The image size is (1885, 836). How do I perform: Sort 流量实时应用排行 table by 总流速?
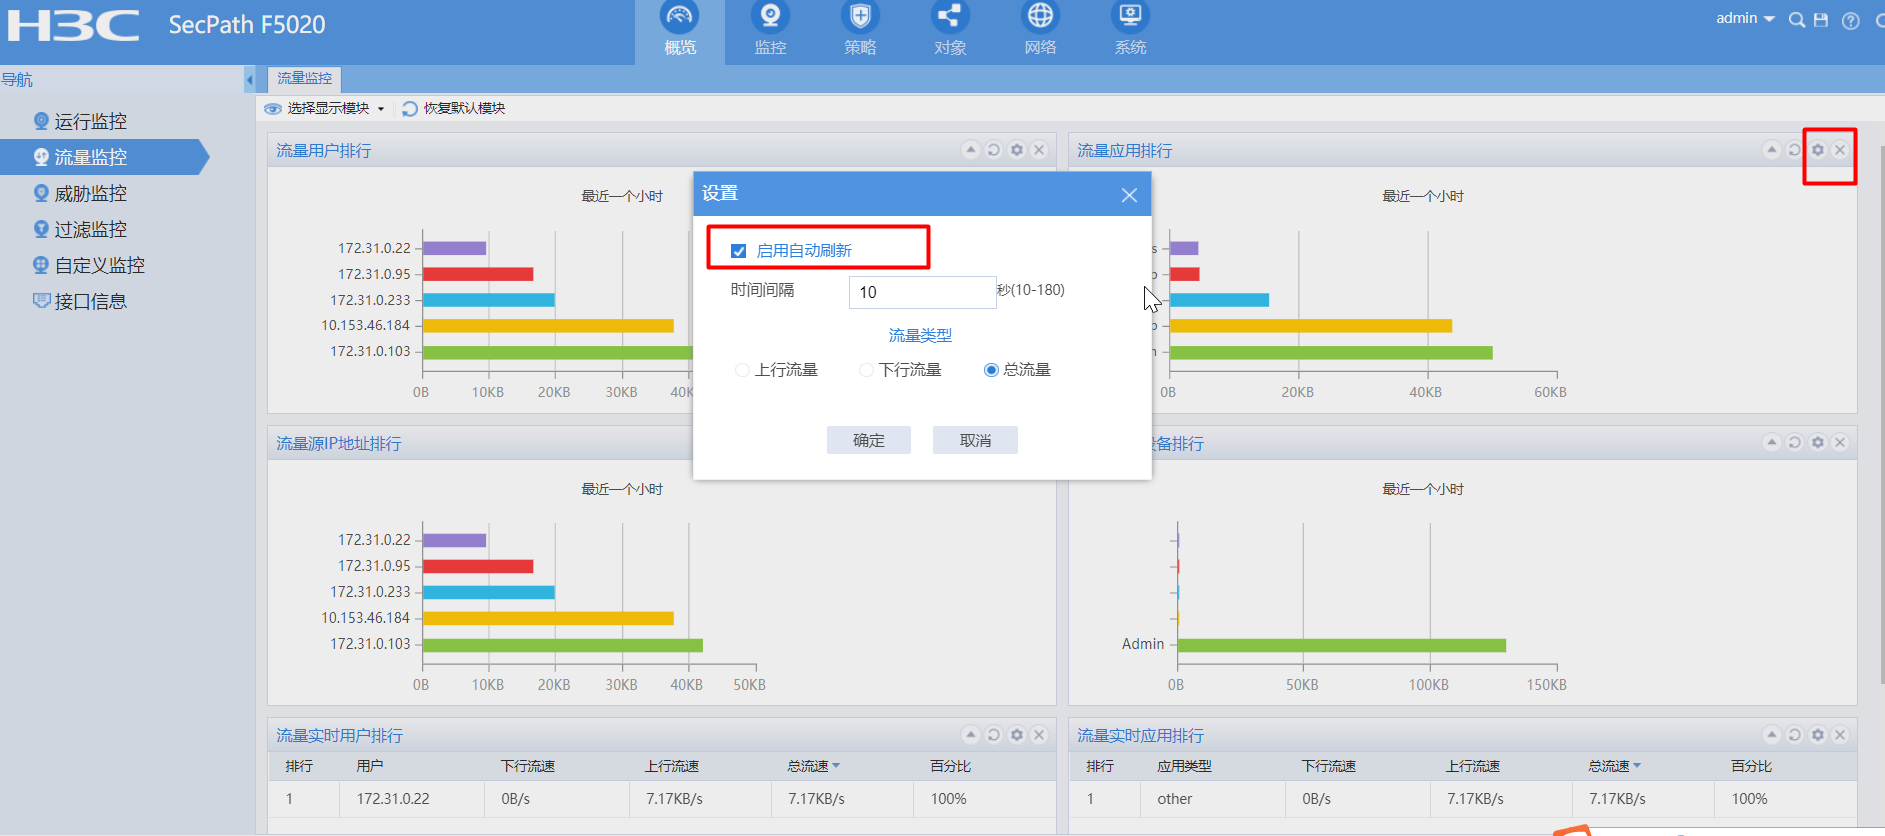(1614, 766)
